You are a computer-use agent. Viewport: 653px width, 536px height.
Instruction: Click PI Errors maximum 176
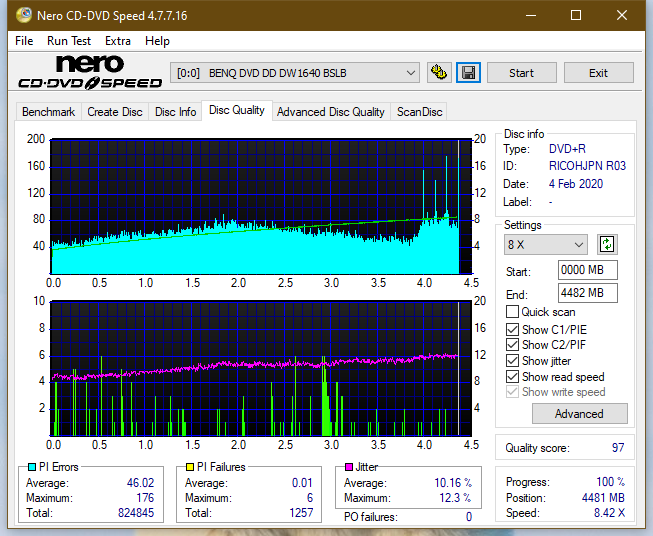[x=145, y=498]
